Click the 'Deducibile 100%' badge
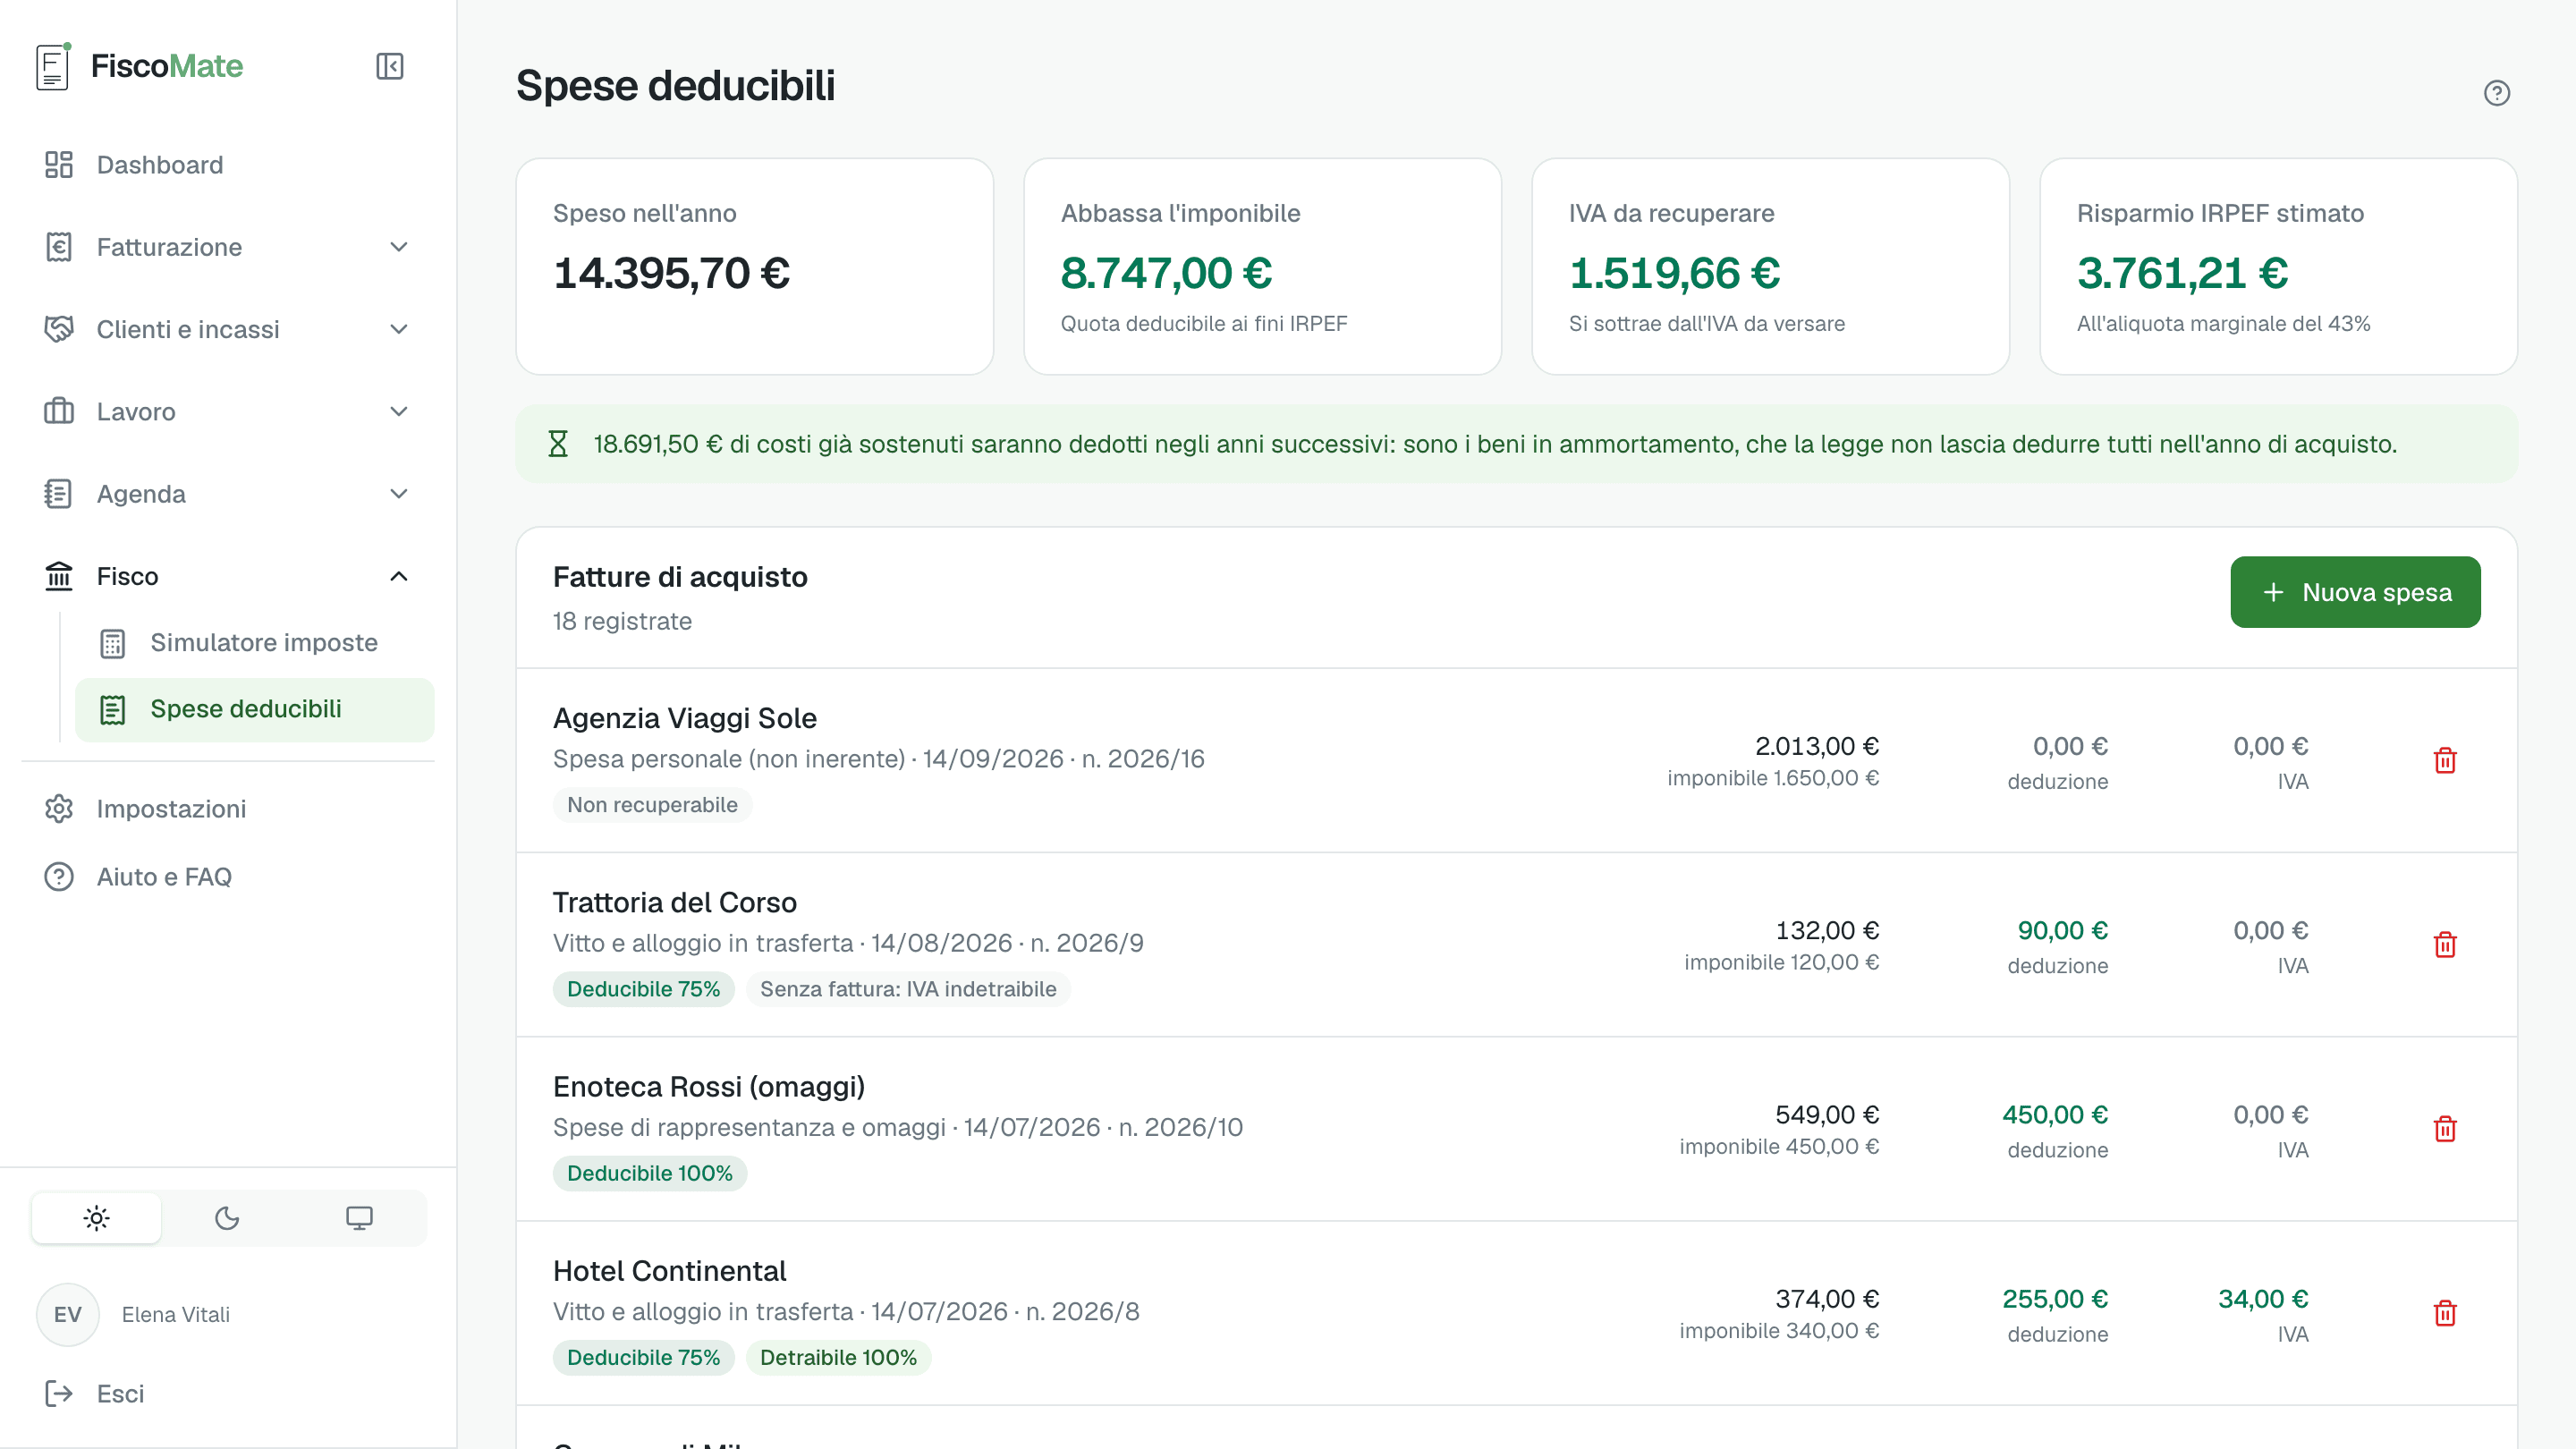The height and width of the screenshot is (1449, 2576). click(x=650, y=1173)
